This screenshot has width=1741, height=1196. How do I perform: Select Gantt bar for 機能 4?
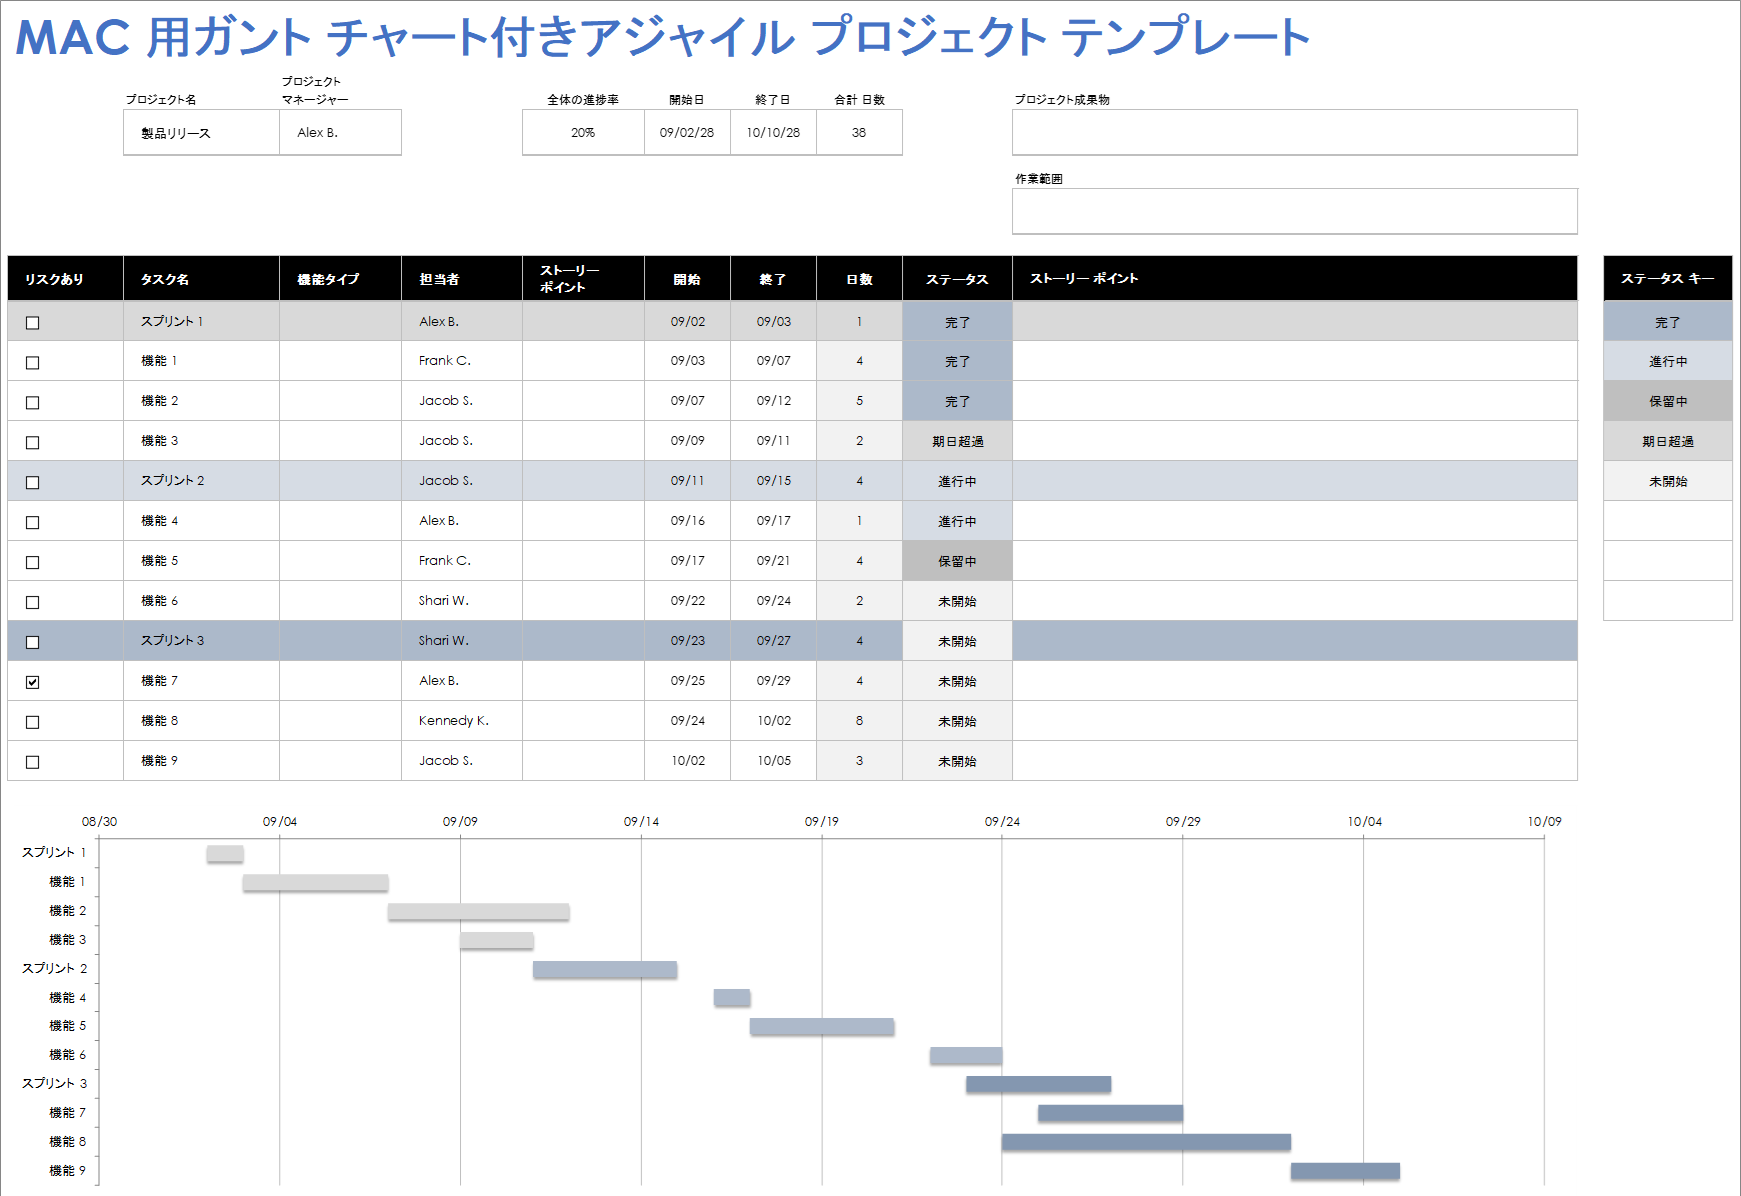732,997
